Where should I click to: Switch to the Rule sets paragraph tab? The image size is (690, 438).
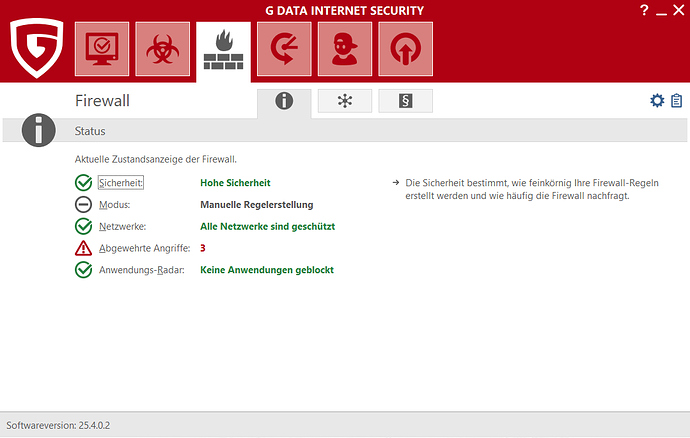click(x=406, y=101)
